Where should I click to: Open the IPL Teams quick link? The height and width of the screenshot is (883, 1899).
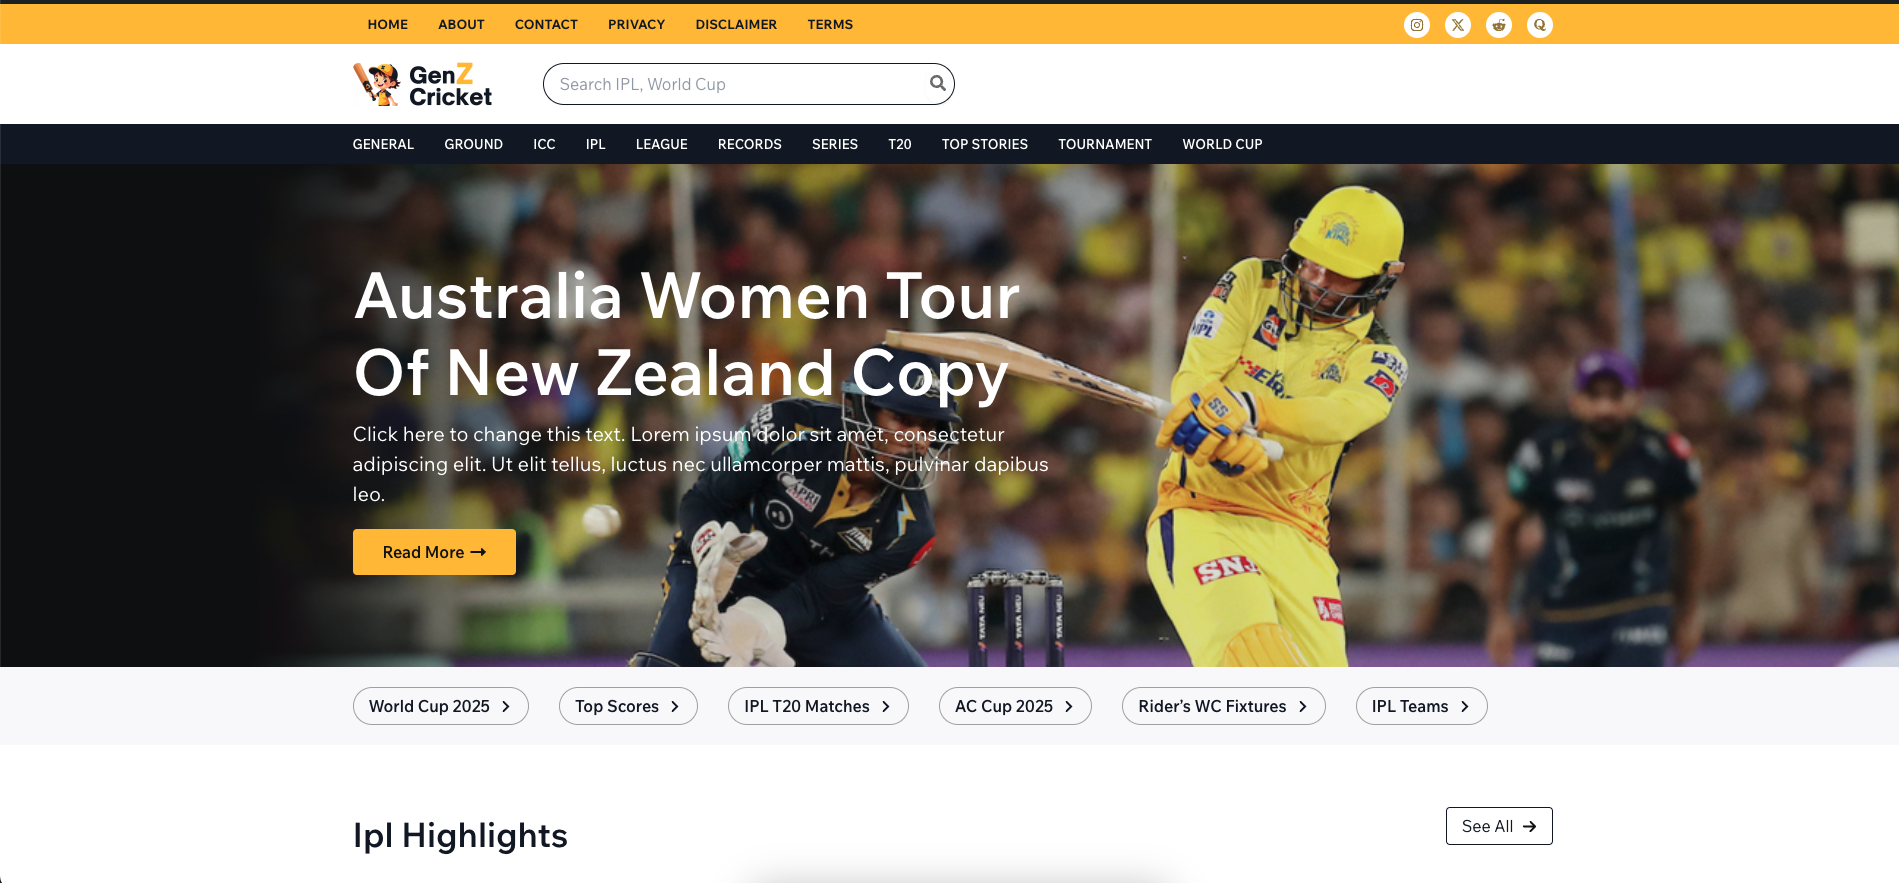[x=1420, y=707]
